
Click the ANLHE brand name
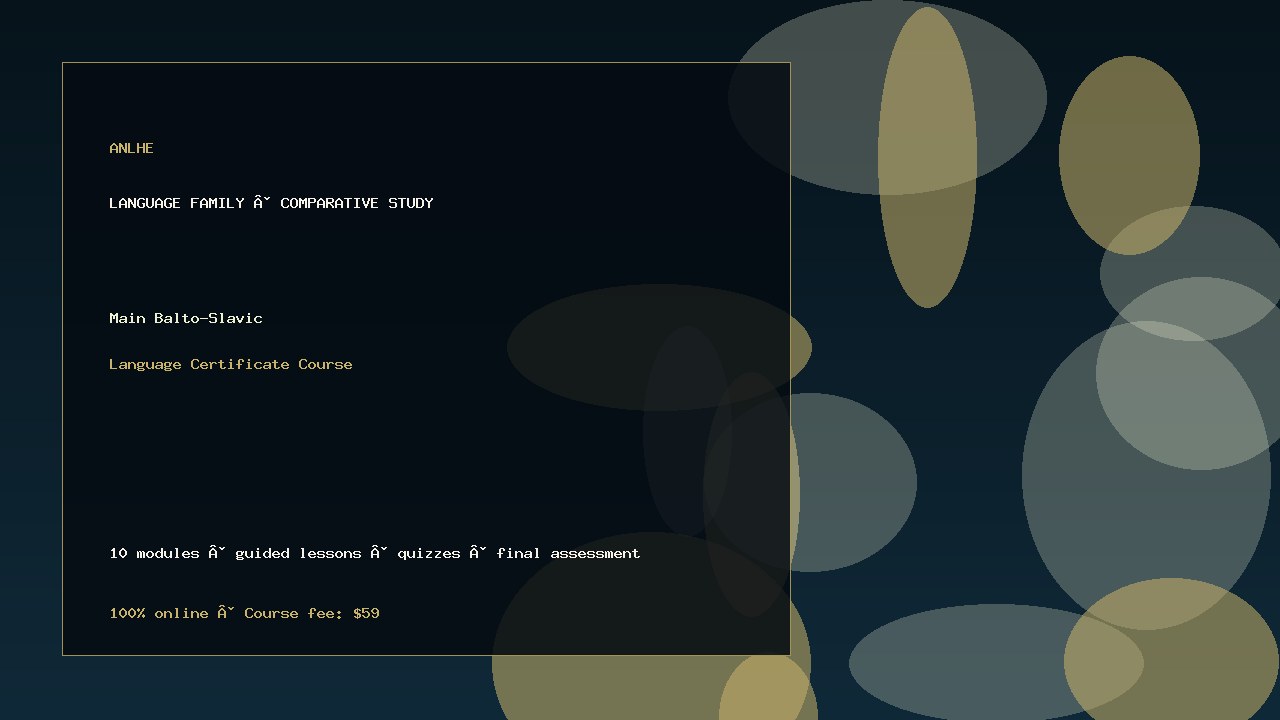click(x=131, y=148)
